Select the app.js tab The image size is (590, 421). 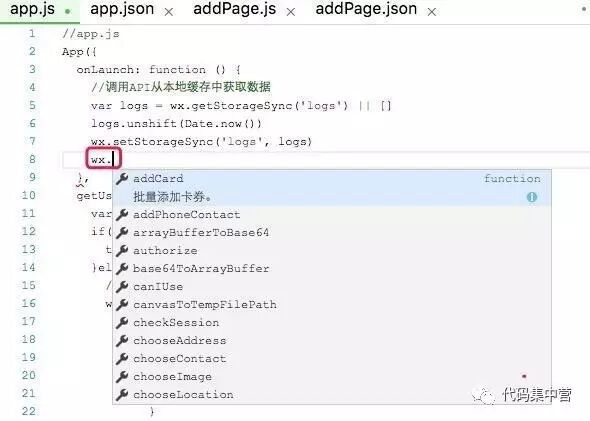click(x=32, y=9)
